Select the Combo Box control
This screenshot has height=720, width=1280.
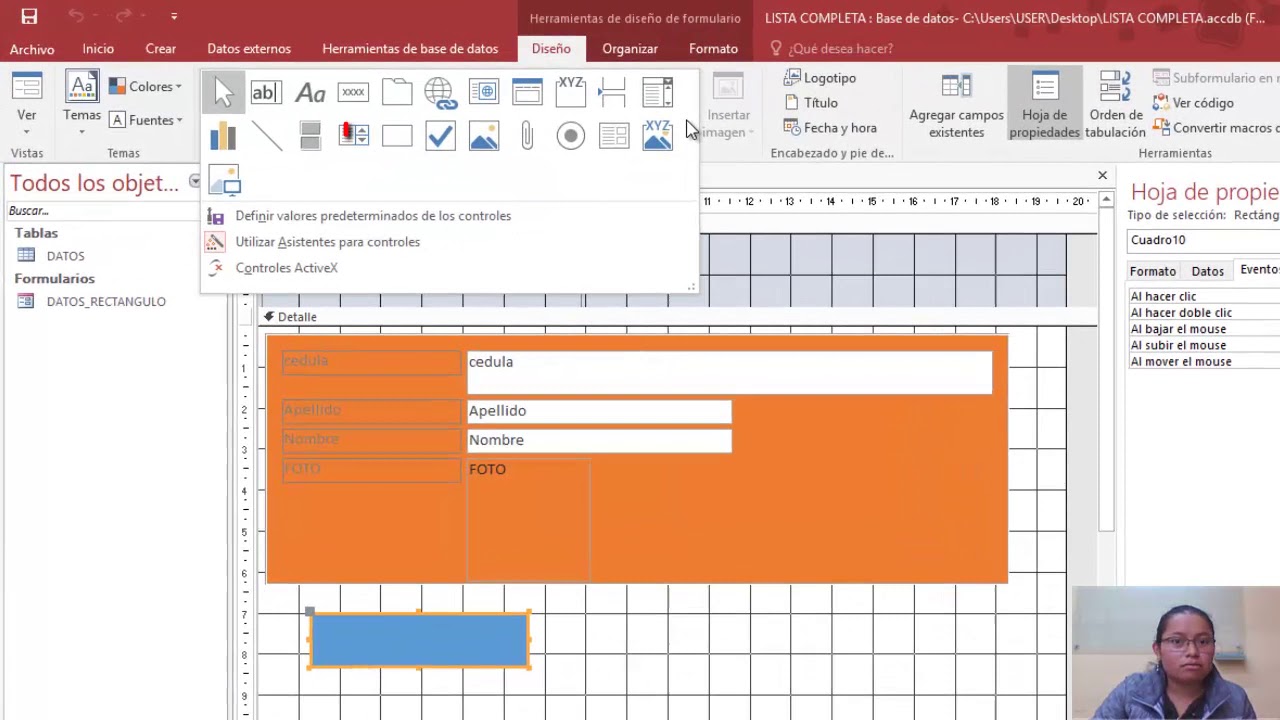pyautogui.click(x=658, y=92)
